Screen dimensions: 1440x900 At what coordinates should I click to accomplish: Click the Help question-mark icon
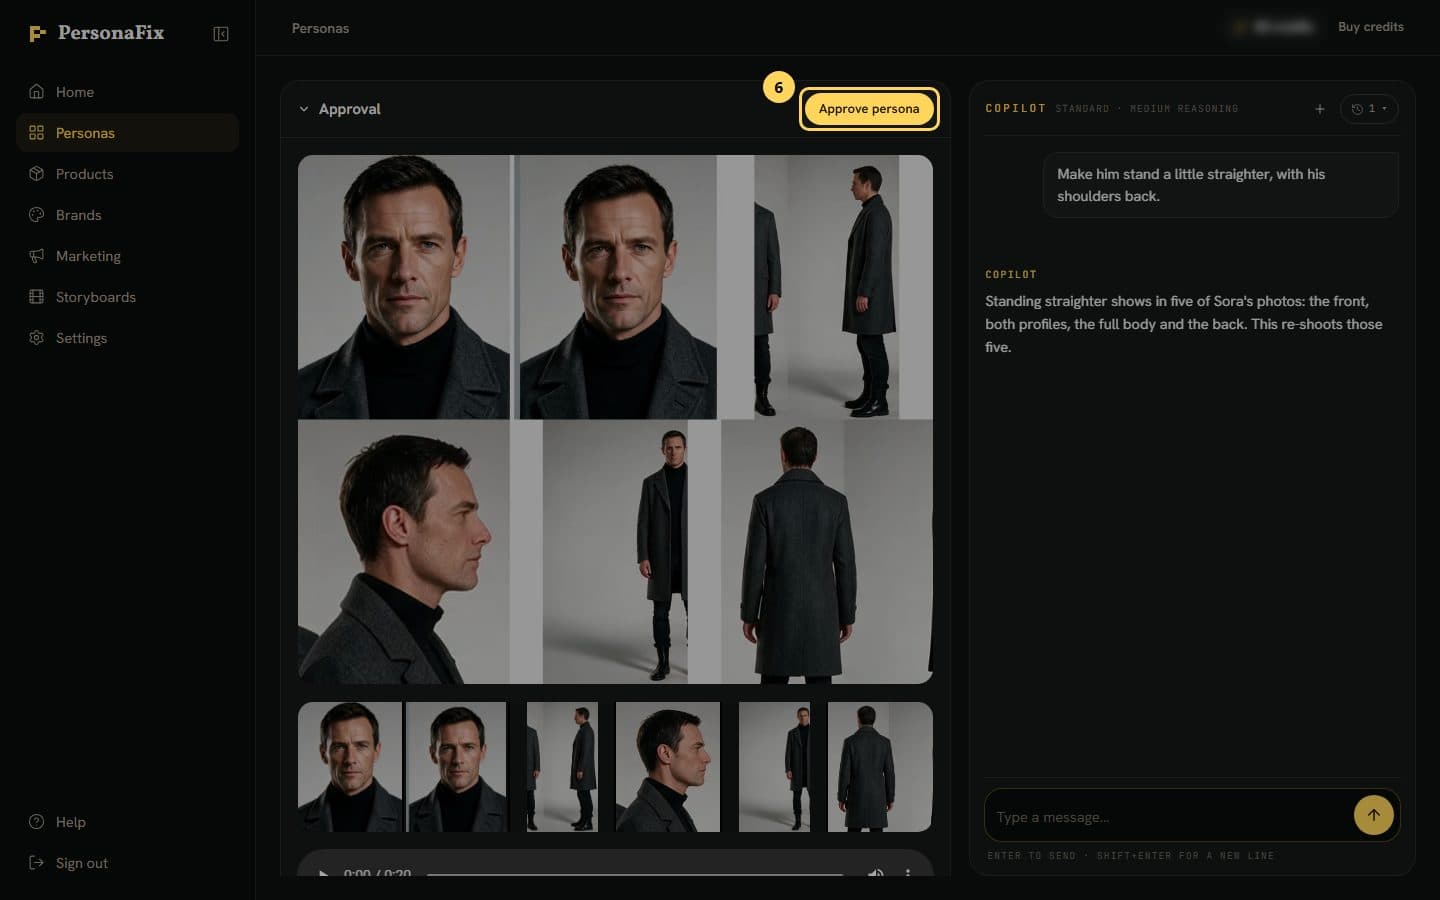37,822
